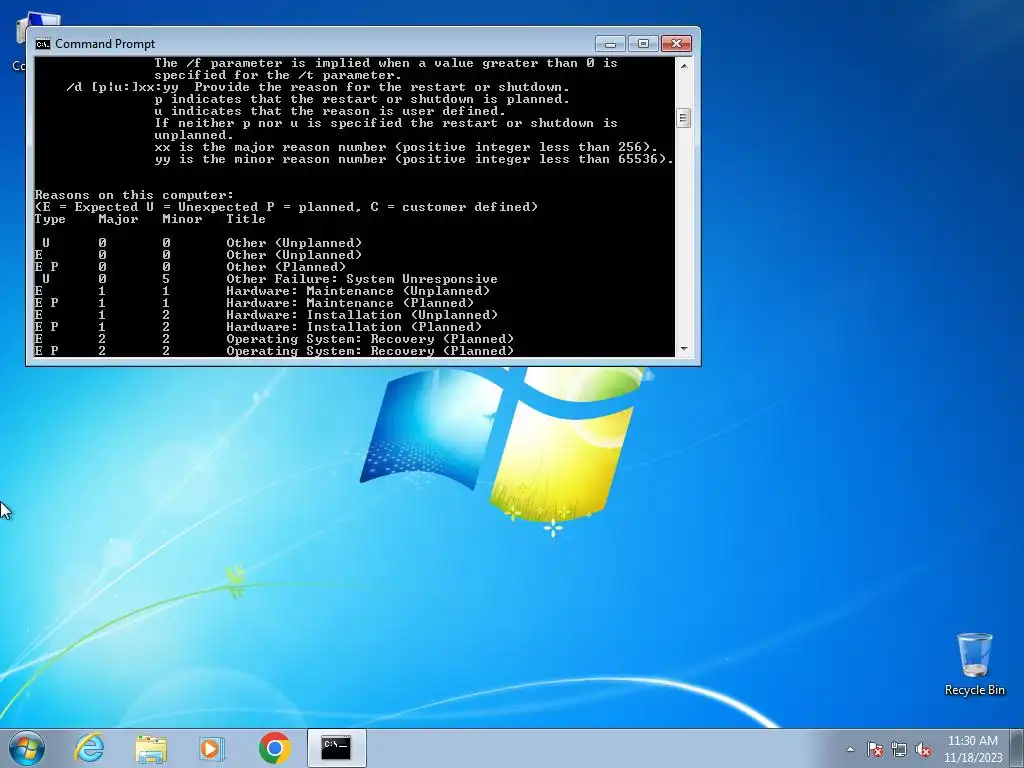Click the Command Prompt title bar system icon
Viewport: 1024px width, 768px height.
coord(43,44)
